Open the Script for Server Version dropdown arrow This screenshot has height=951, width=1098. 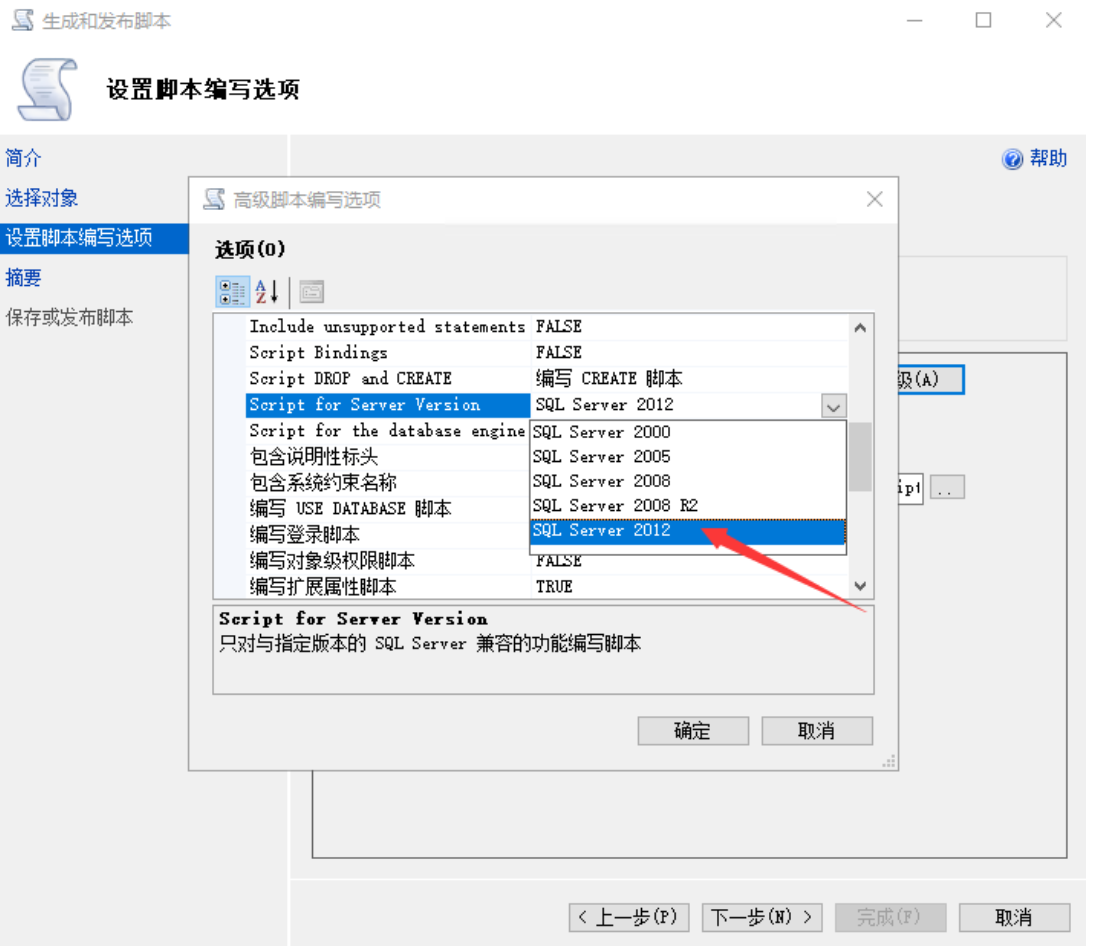click(833, 406)
